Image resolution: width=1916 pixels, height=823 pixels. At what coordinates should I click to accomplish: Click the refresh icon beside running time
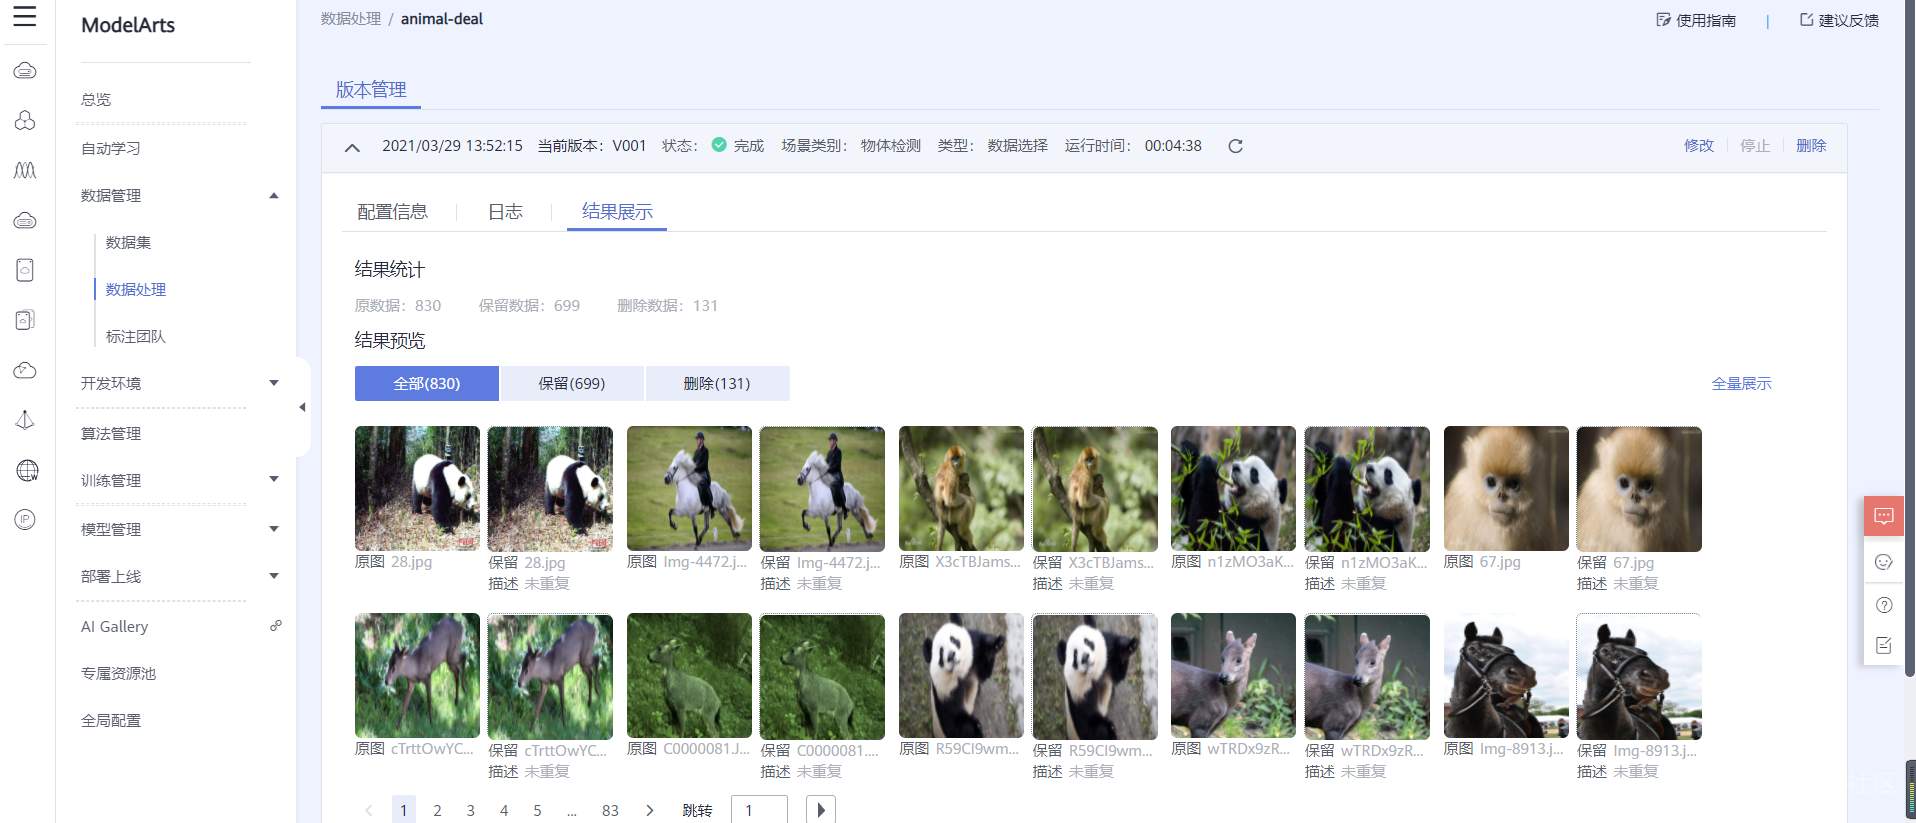(1235, 146)
